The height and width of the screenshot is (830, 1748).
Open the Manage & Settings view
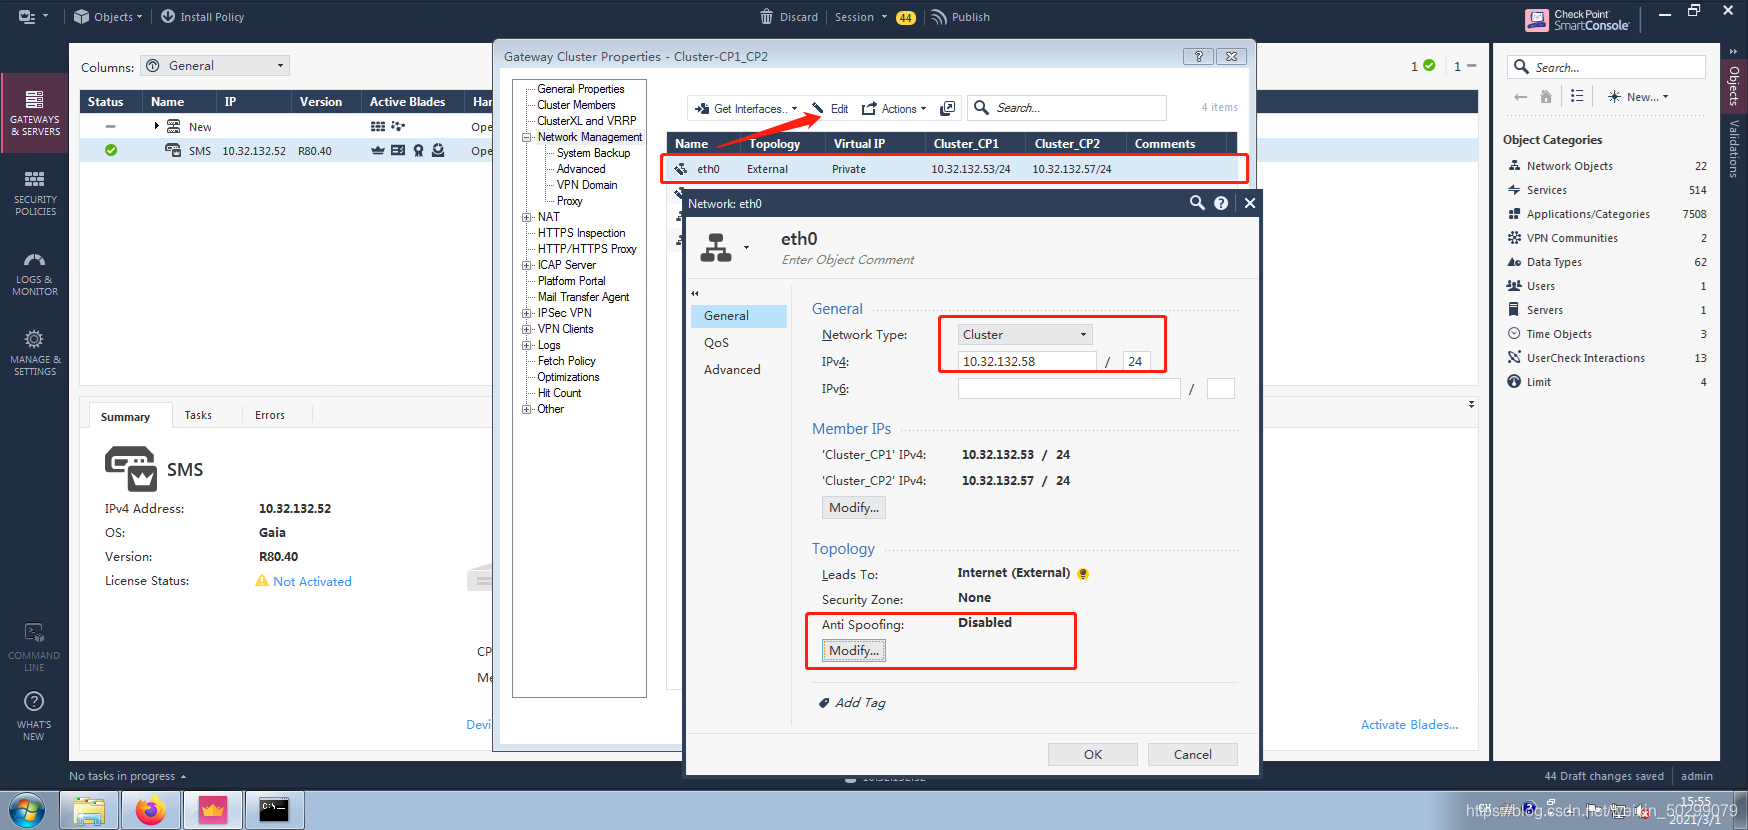(x=35, y=353)
